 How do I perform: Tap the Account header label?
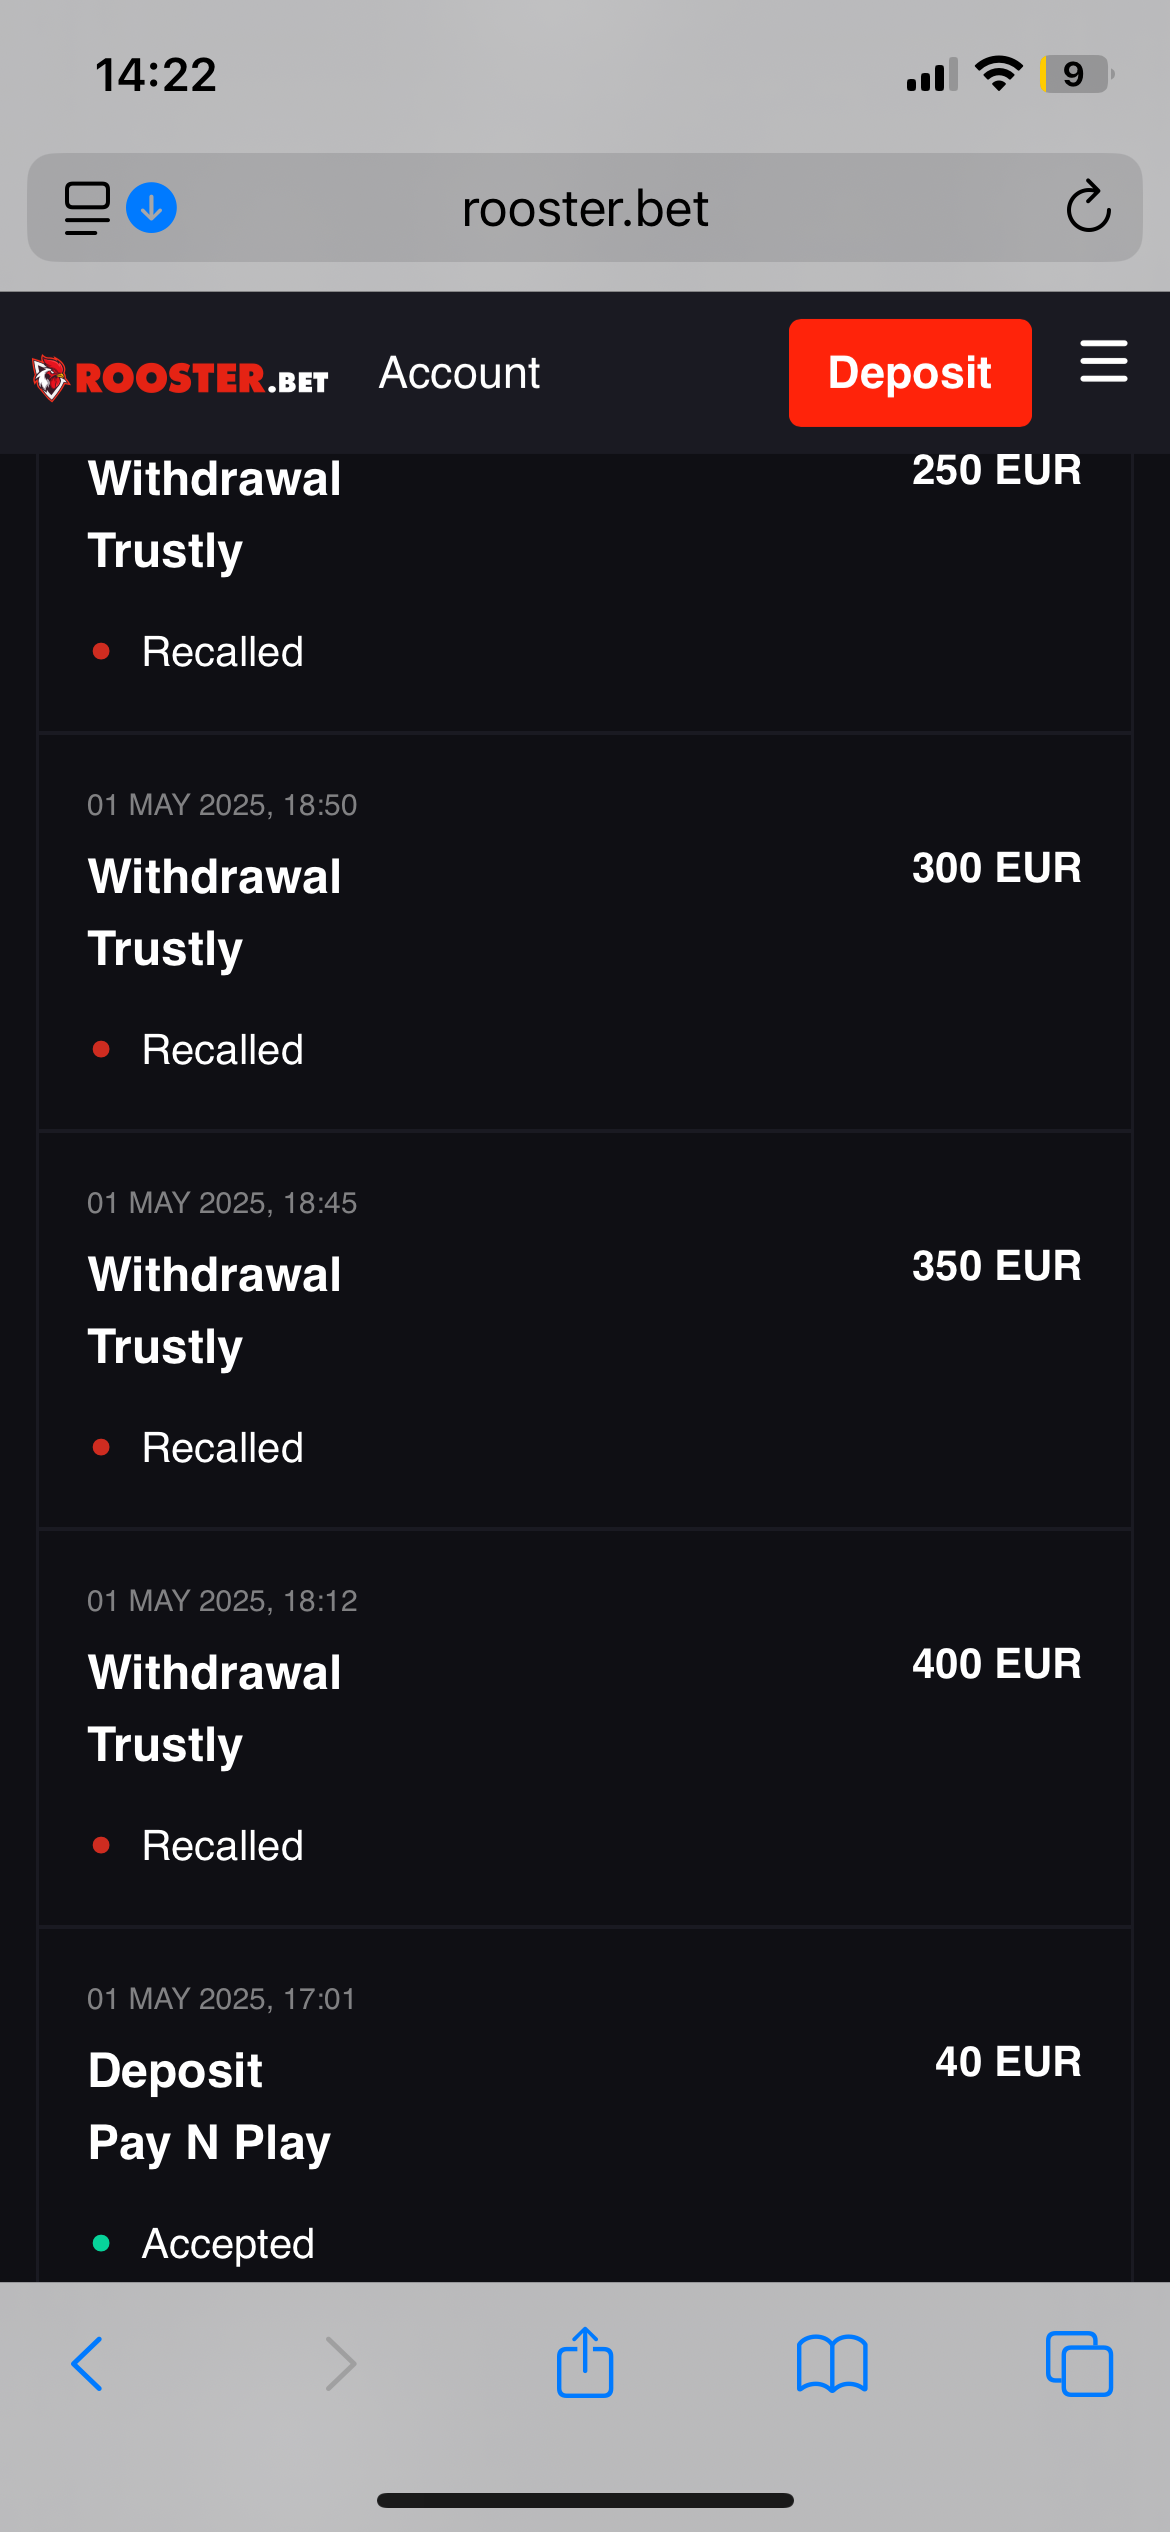(459, 373)
